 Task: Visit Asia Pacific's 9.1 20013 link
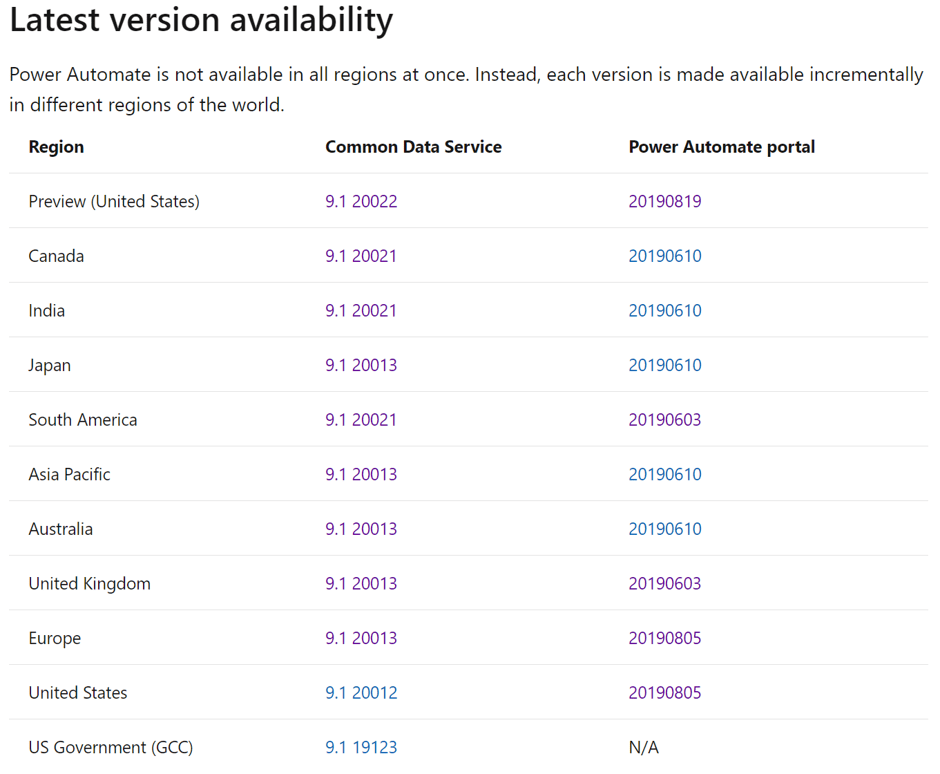361,474
